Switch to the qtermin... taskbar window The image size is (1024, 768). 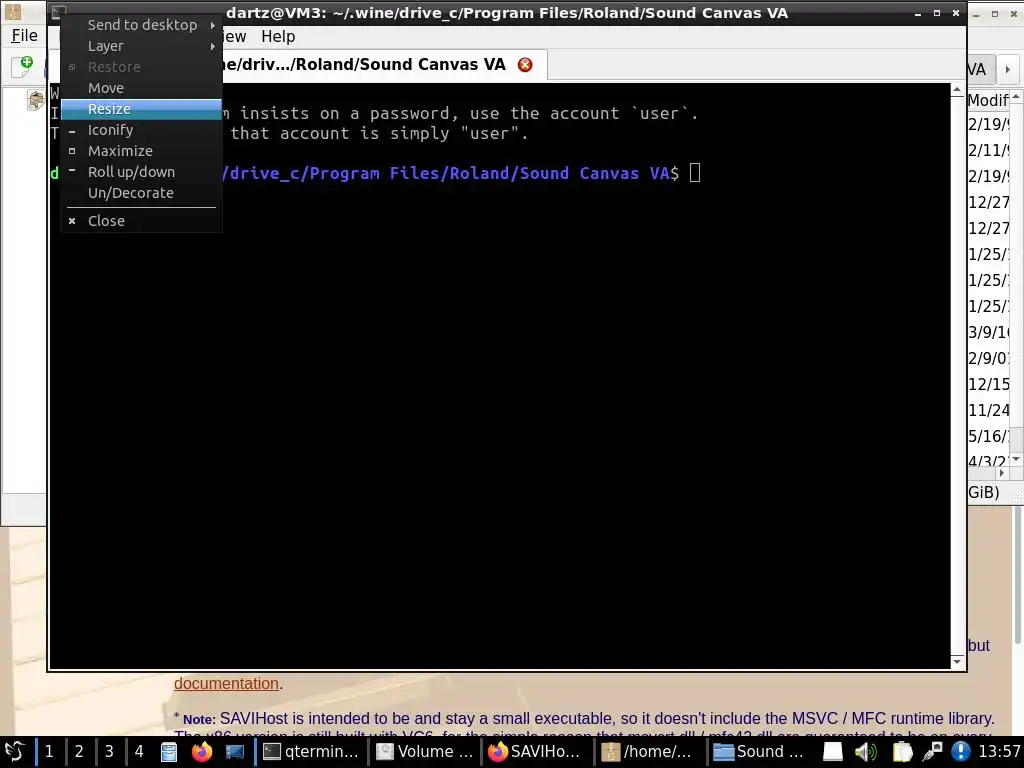[312, 752]
